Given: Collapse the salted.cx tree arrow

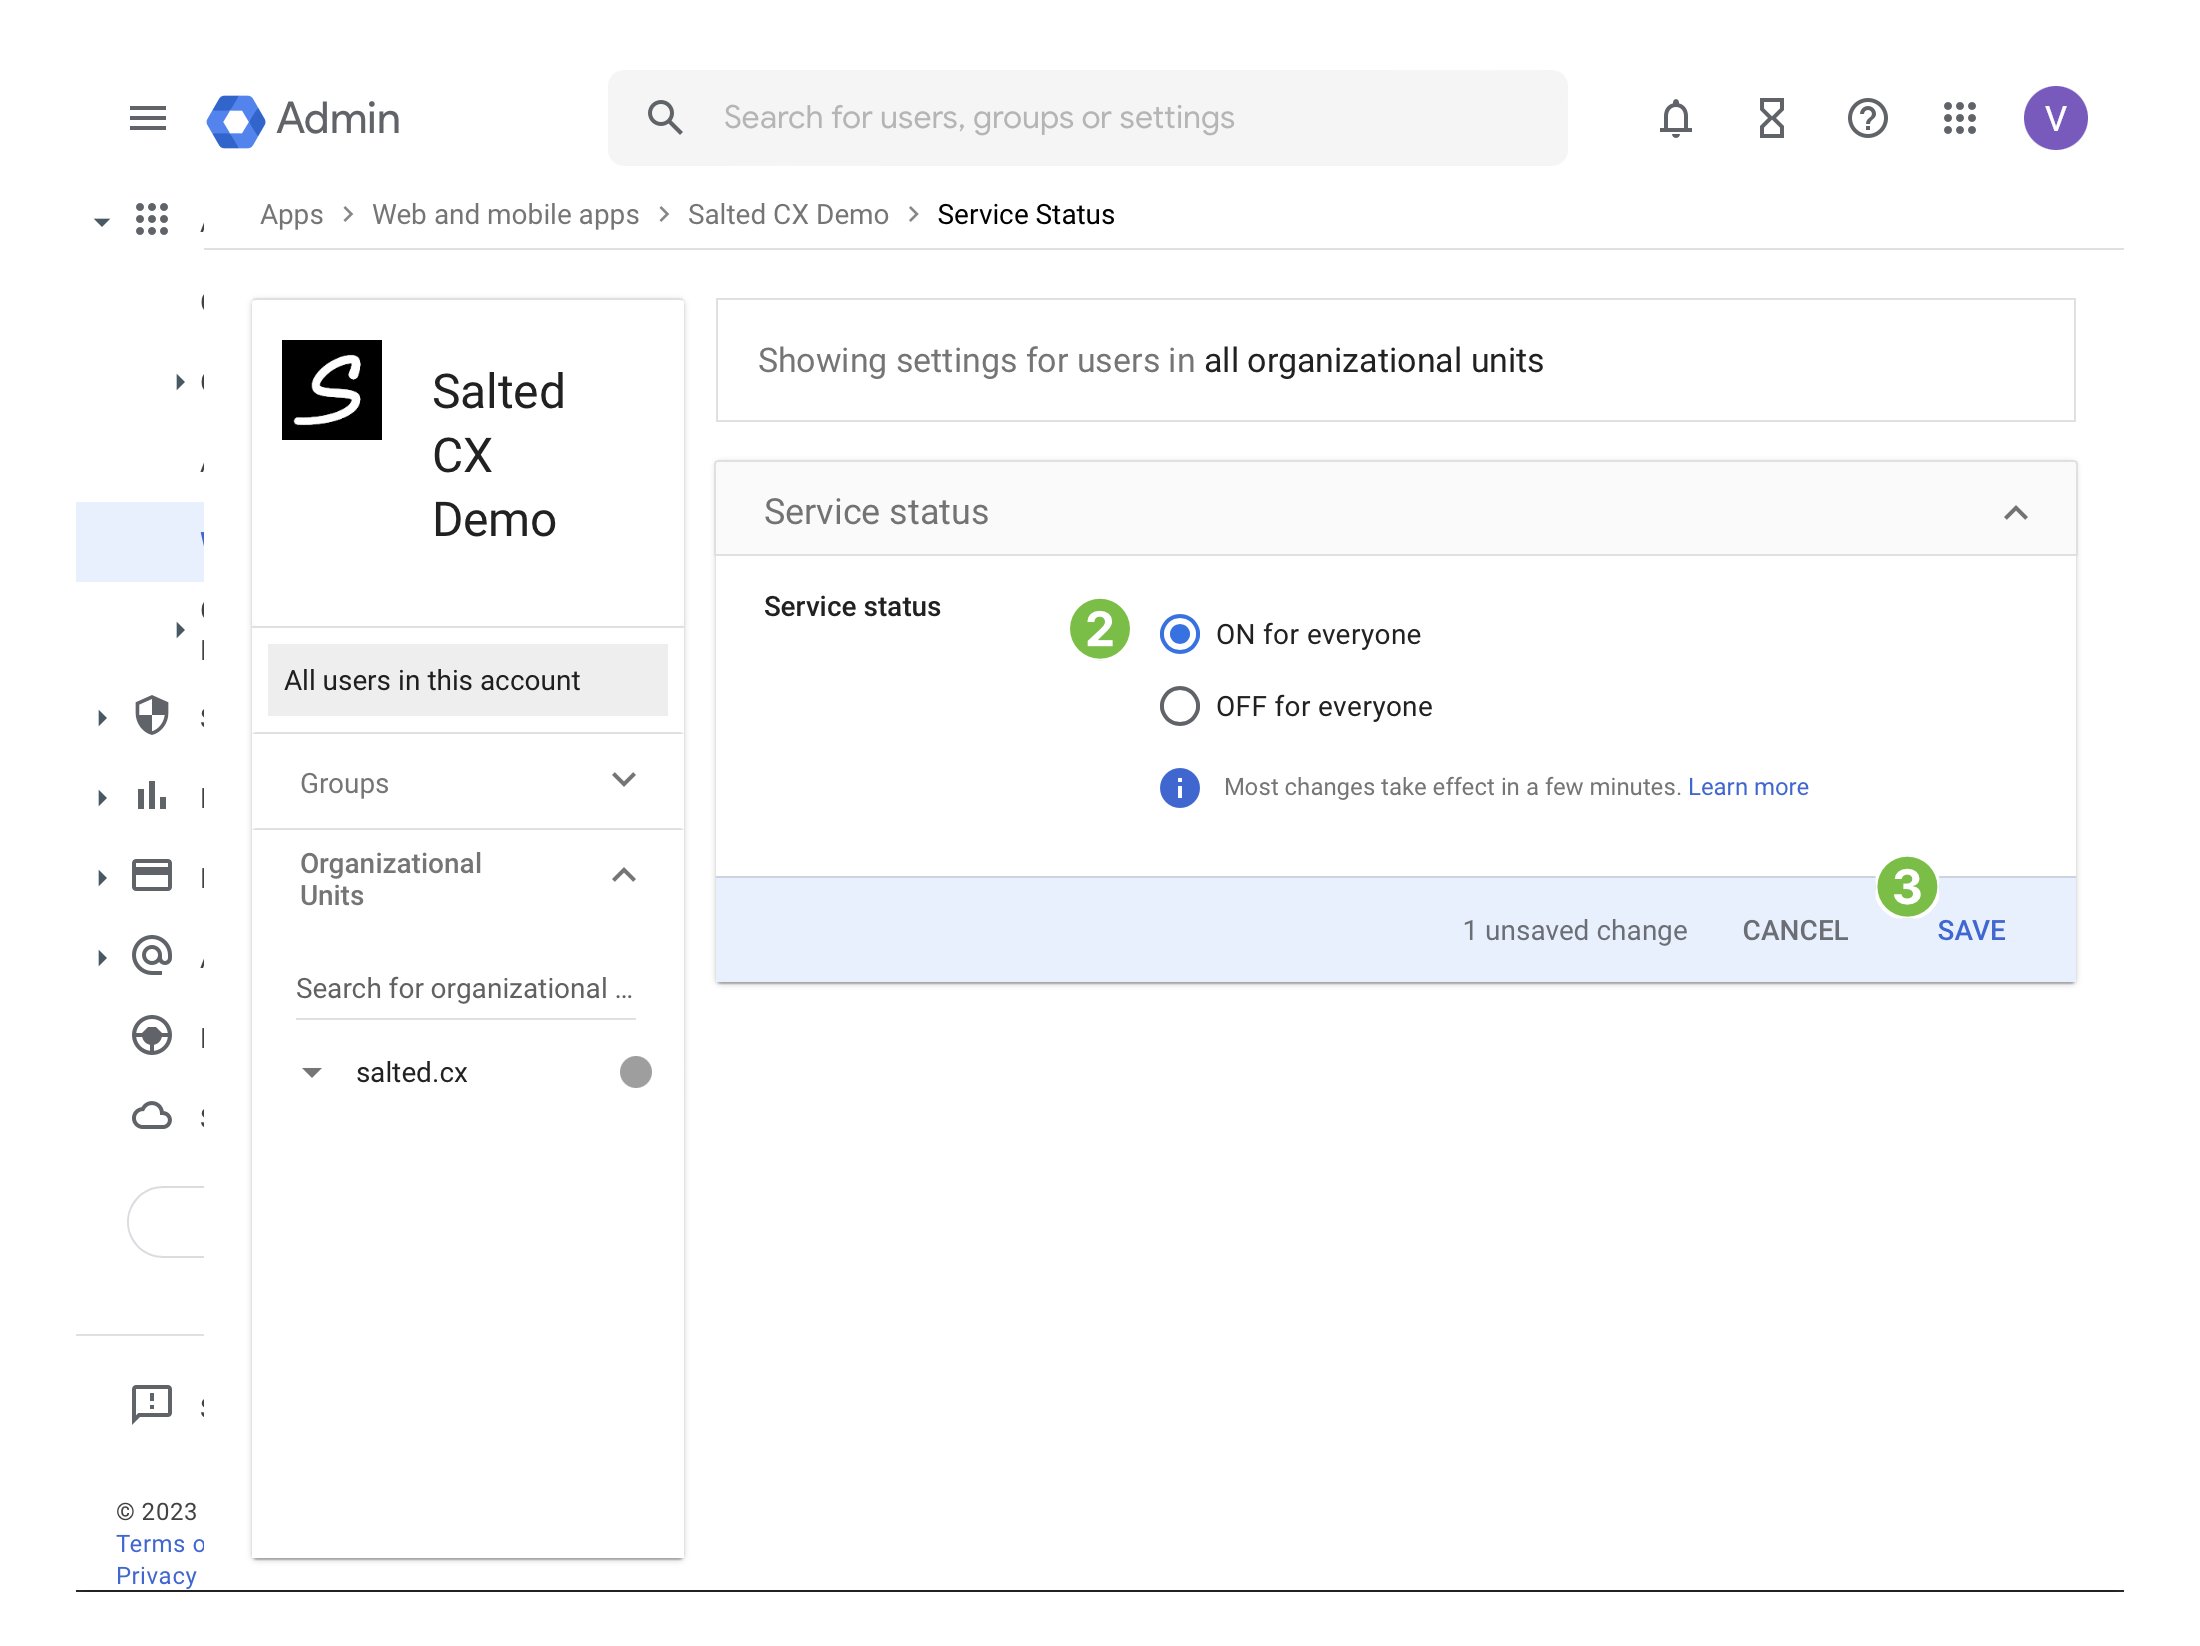Looking at the screenshot, I should [x=312, y=1072].
